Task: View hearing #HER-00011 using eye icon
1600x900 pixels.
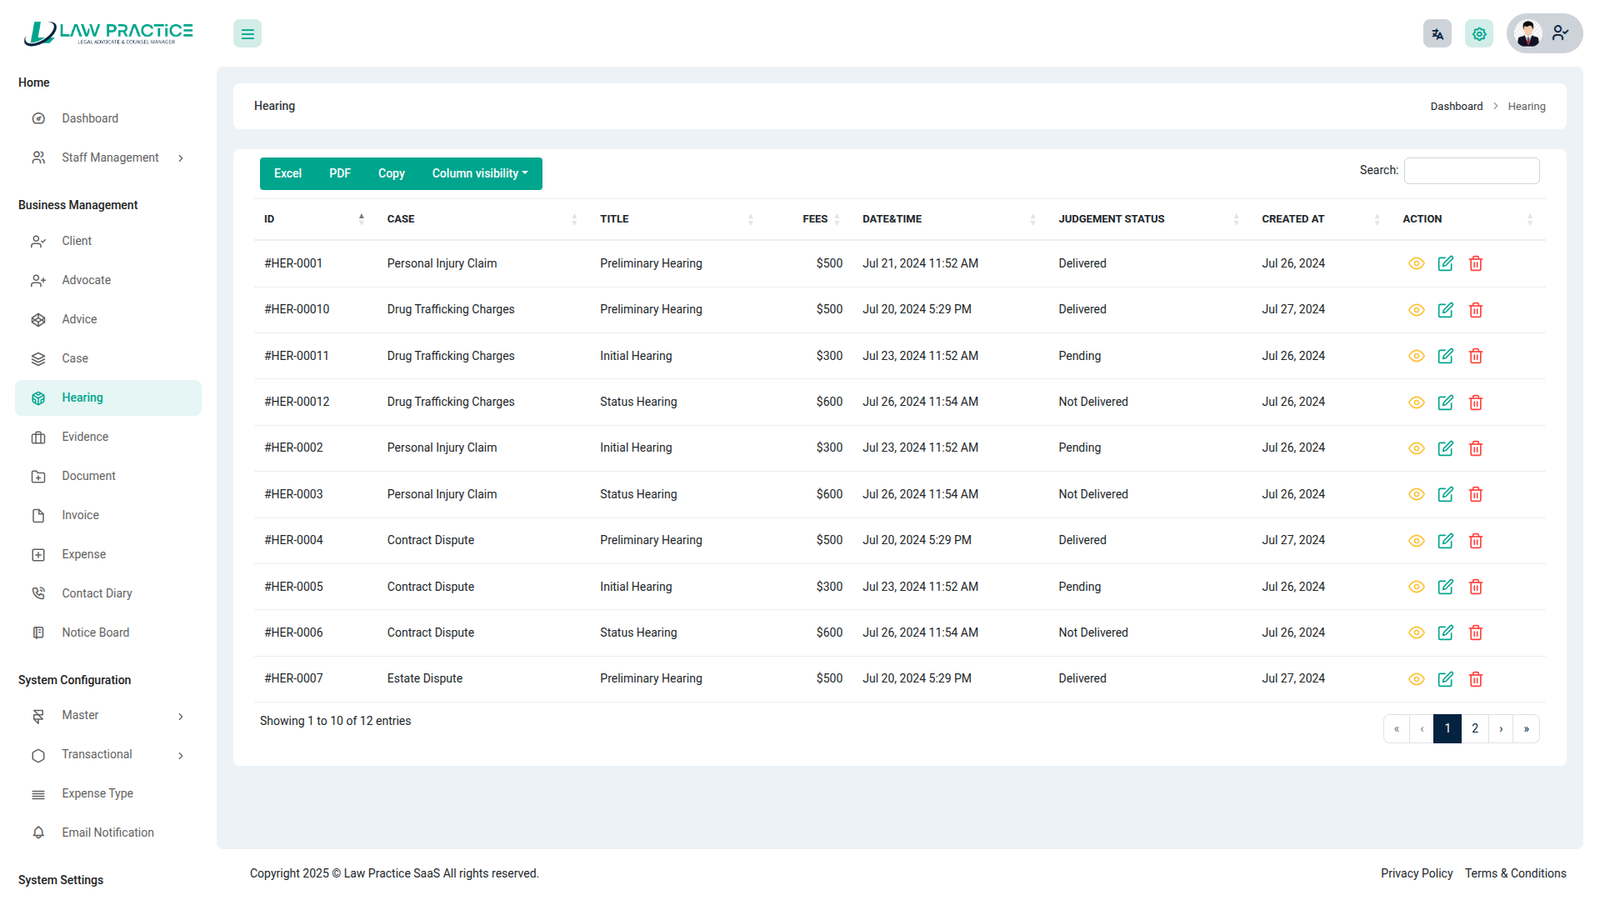Action: [x=1416, y=356]
